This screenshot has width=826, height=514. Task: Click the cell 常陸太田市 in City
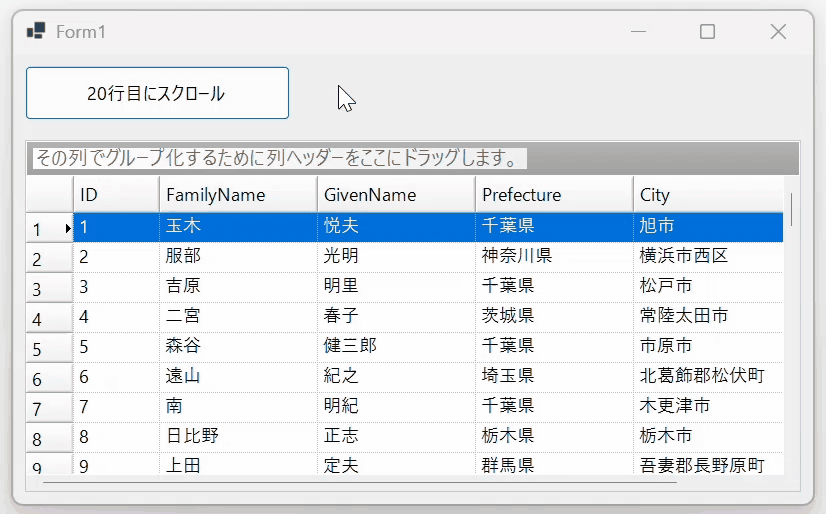[708, 318]
